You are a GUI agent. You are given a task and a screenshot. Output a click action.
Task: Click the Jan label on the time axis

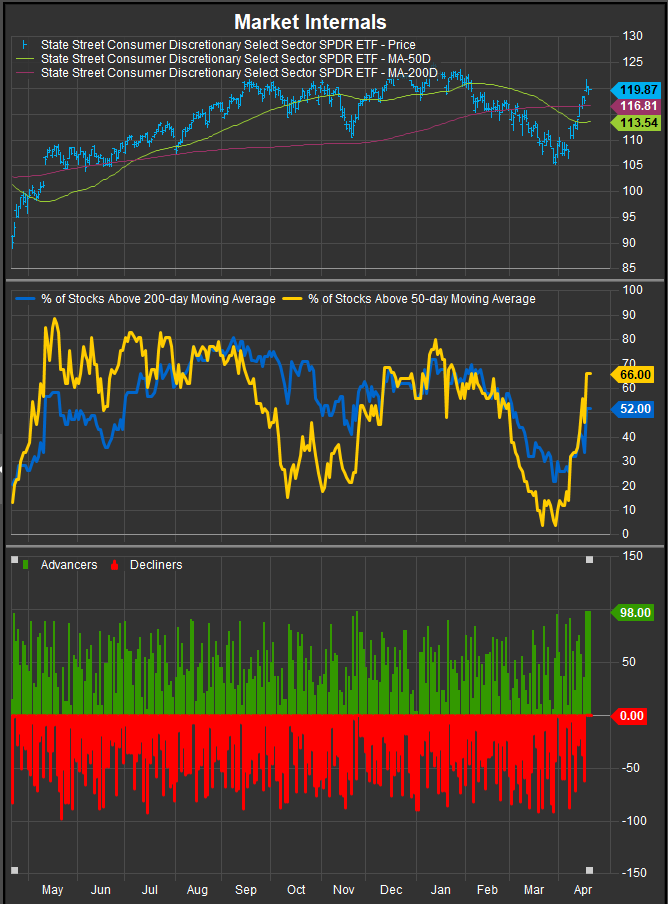click(439, 889)
